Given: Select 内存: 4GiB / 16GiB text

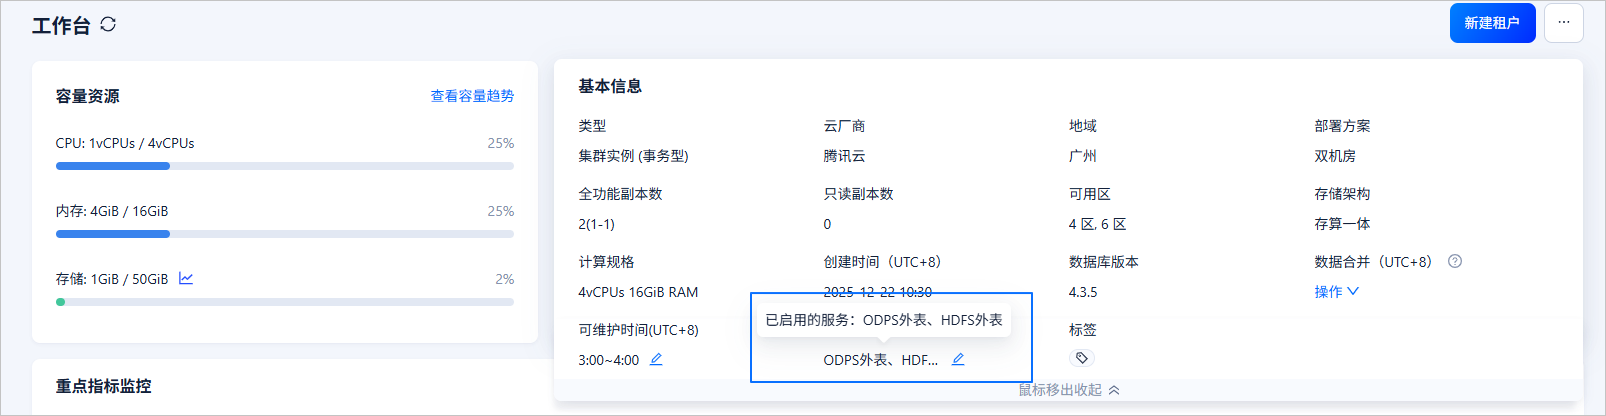Looking at the screenshot, I should pos(112,211).
